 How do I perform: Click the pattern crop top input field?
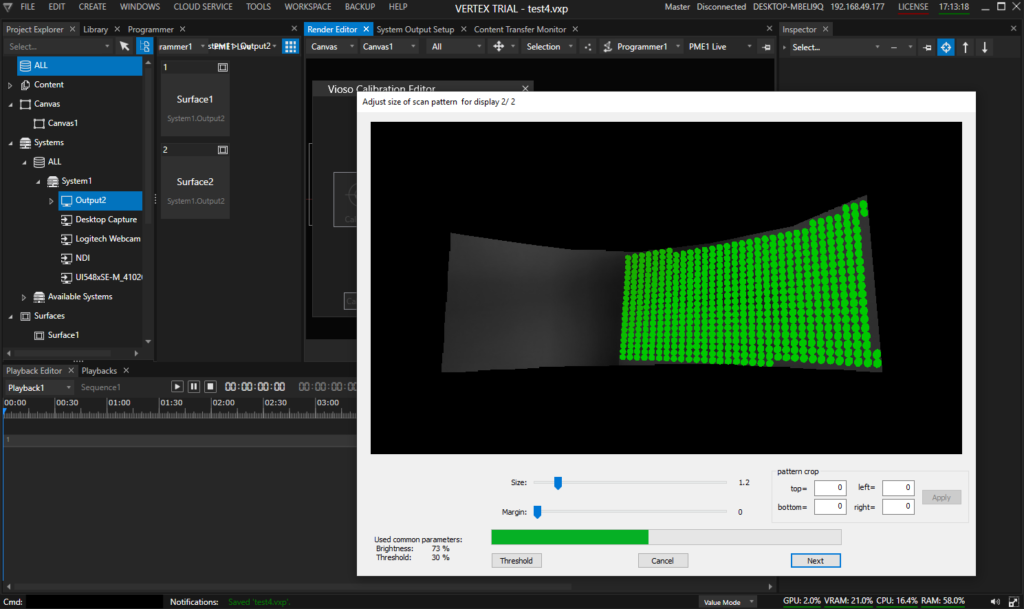tap(829, 488)
